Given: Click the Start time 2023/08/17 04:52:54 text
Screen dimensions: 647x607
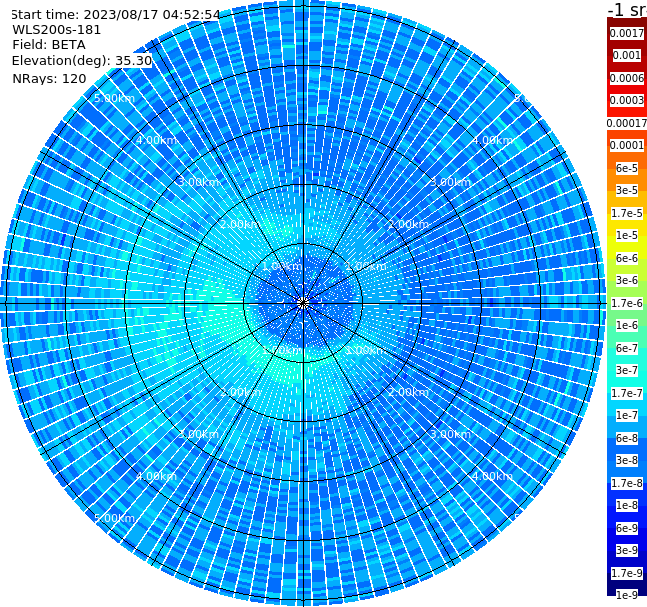Looking at the screenshot, I should coord(115,15).
